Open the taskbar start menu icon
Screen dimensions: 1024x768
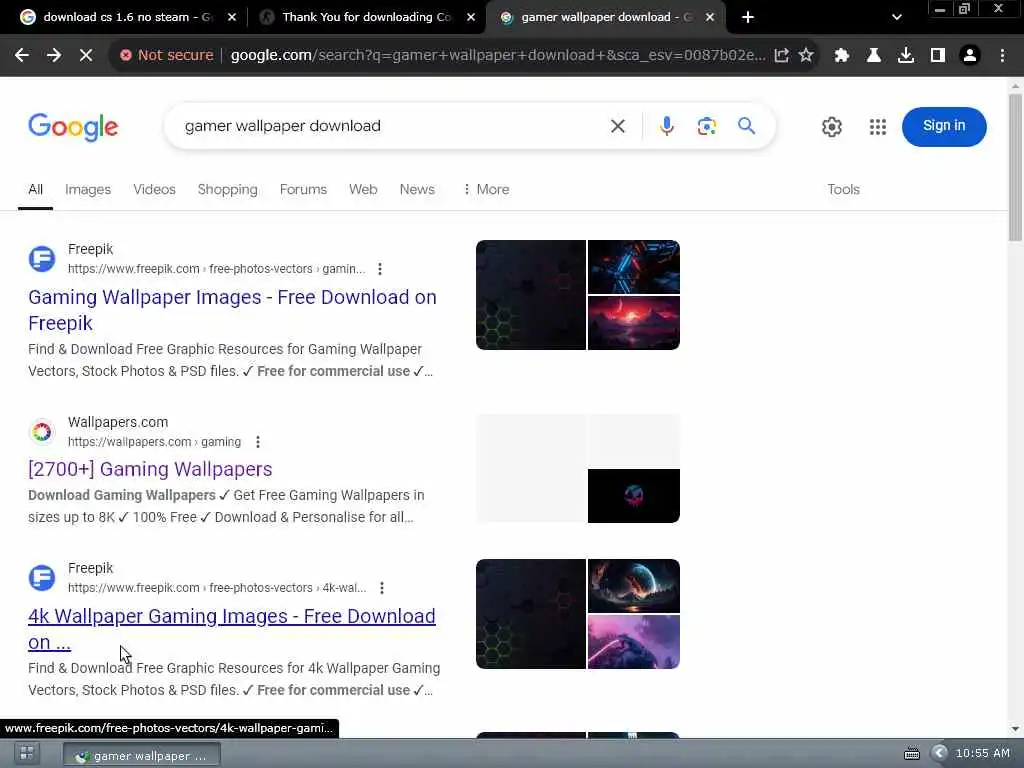27,753
